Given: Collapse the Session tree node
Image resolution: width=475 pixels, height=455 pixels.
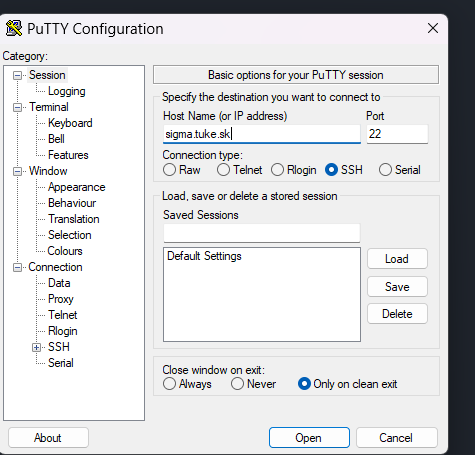Looking at the screenshot, I should [17, 76].
